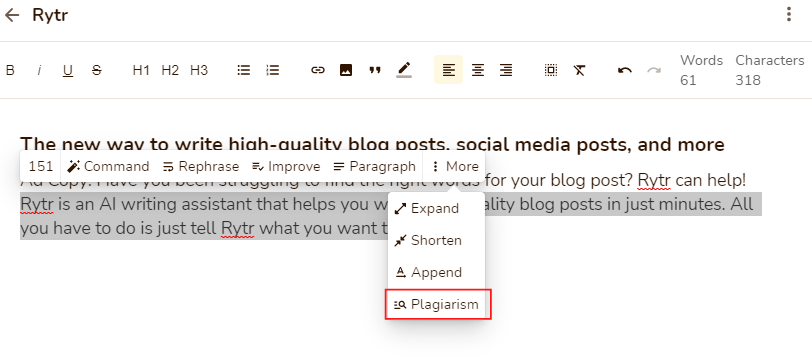Undo the last change
812x362 pixels.
click(625, 70)
